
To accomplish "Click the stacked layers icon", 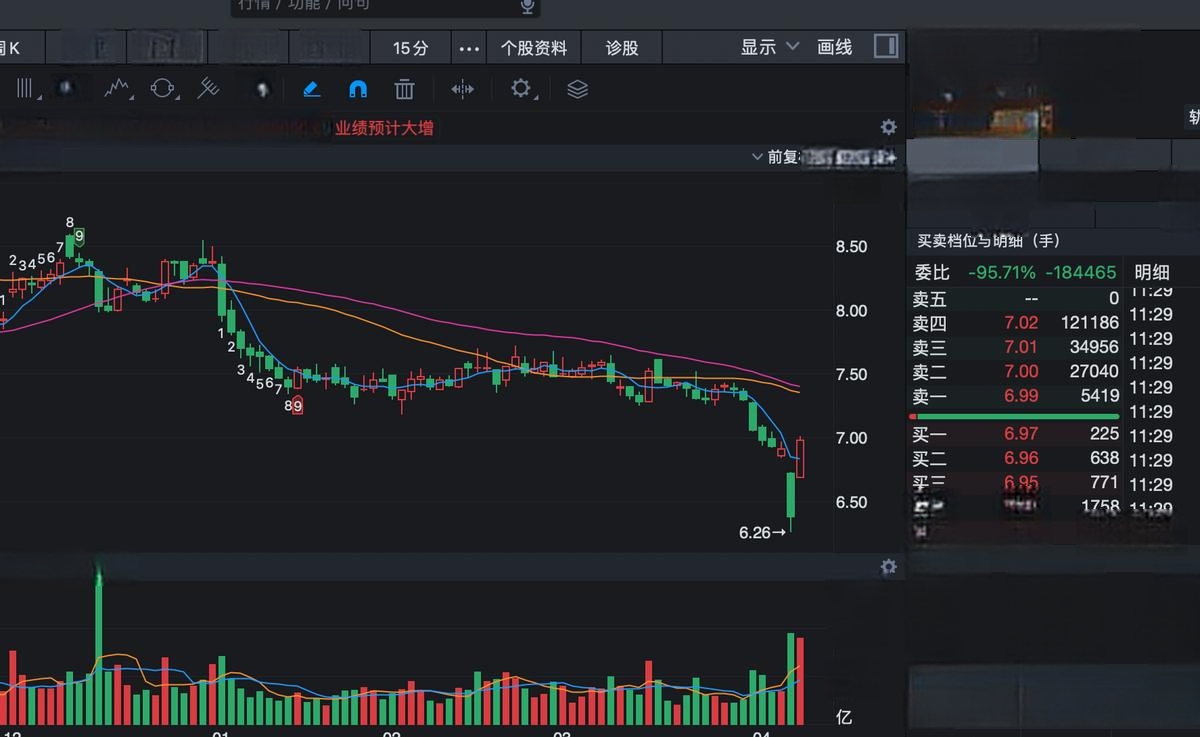I will pos(577,89).
